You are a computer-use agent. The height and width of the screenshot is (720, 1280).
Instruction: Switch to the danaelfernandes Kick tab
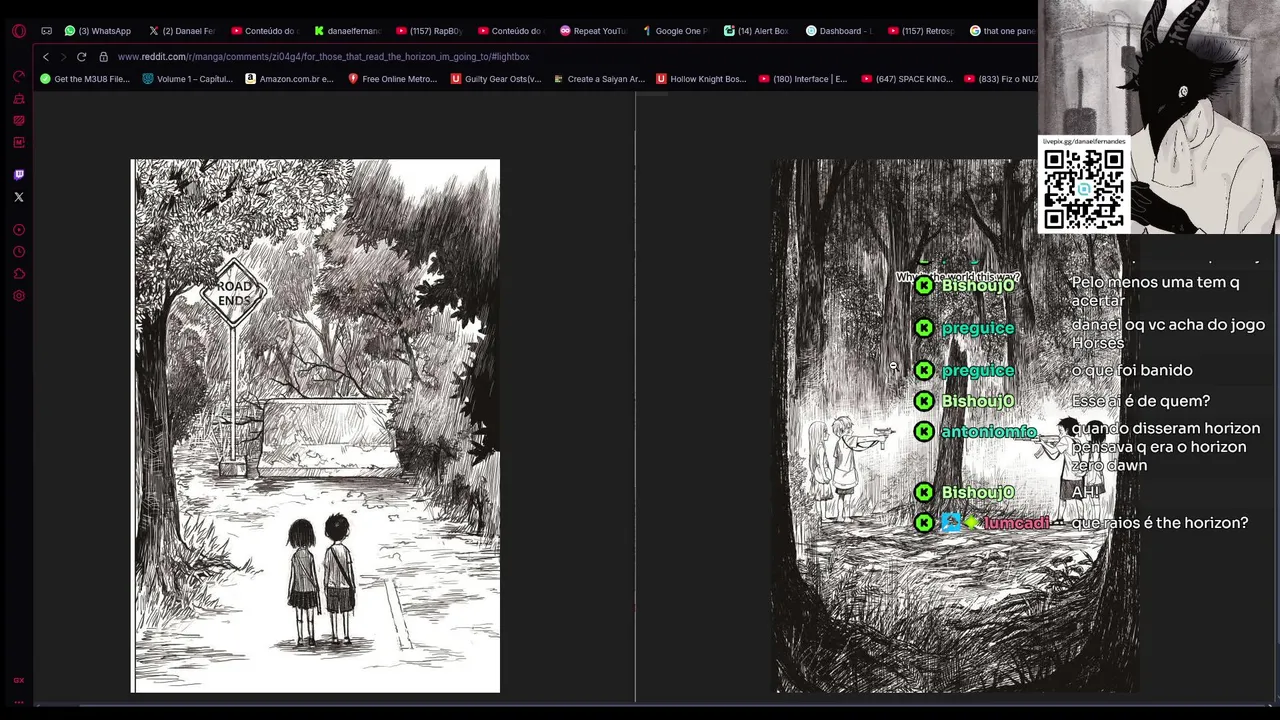[x=348, y=31]
